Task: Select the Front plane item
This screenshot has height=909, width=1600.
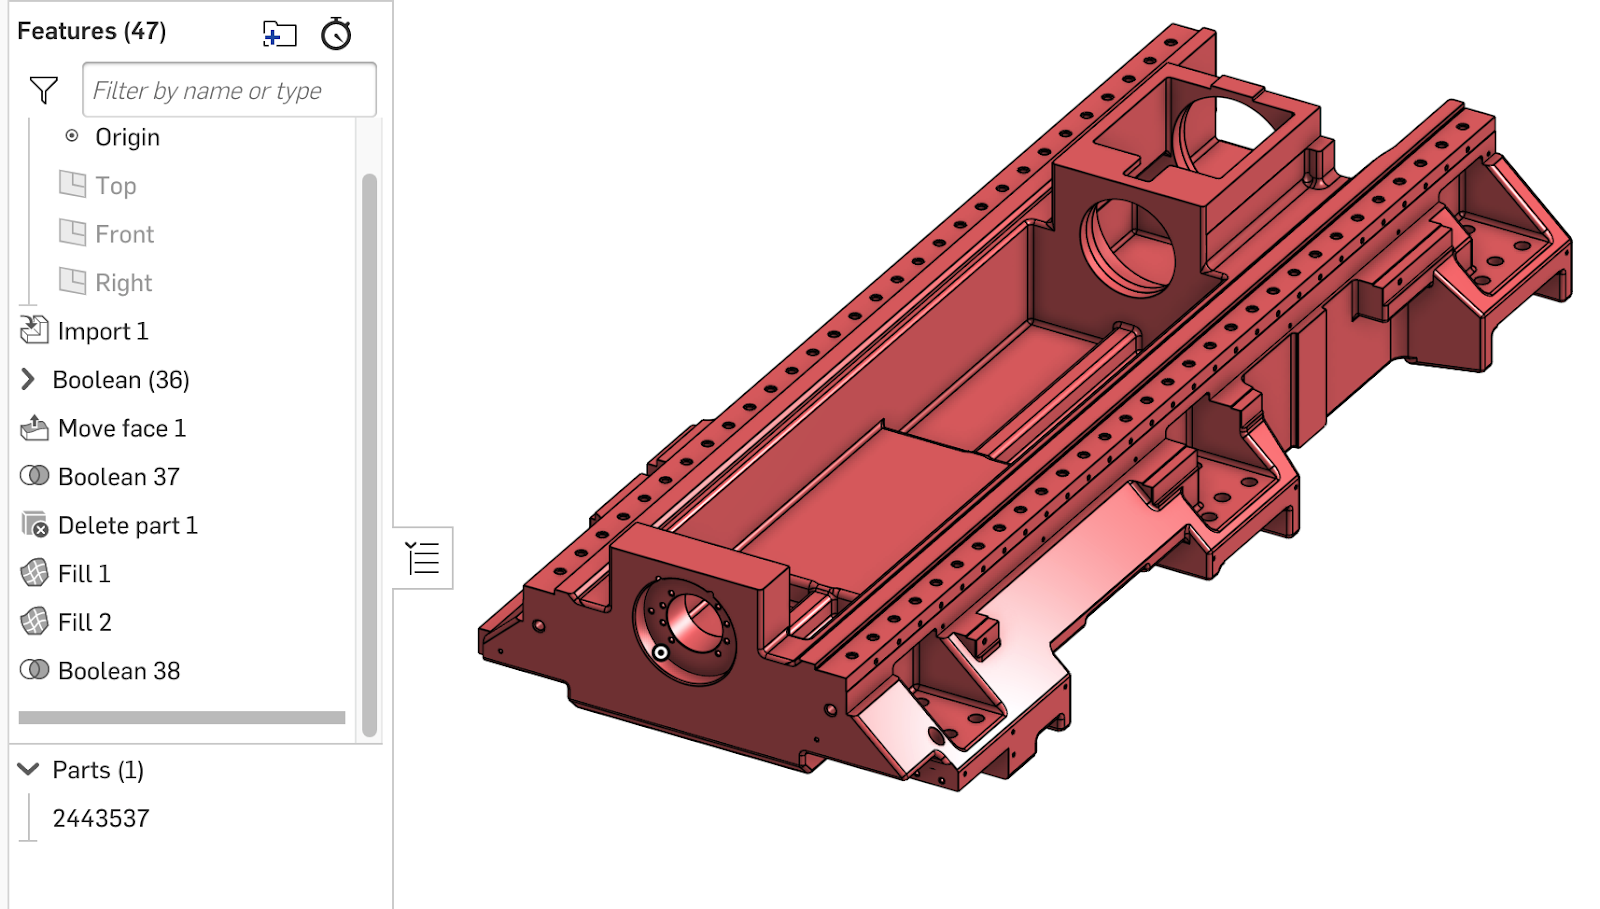Action: (124, 234)
